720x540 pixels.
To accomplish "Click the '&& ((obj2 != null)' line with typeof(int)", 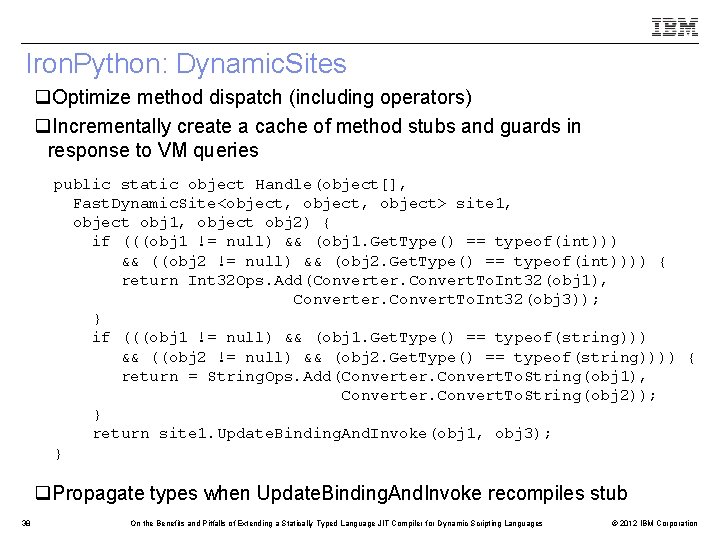I will click(394, 262).
